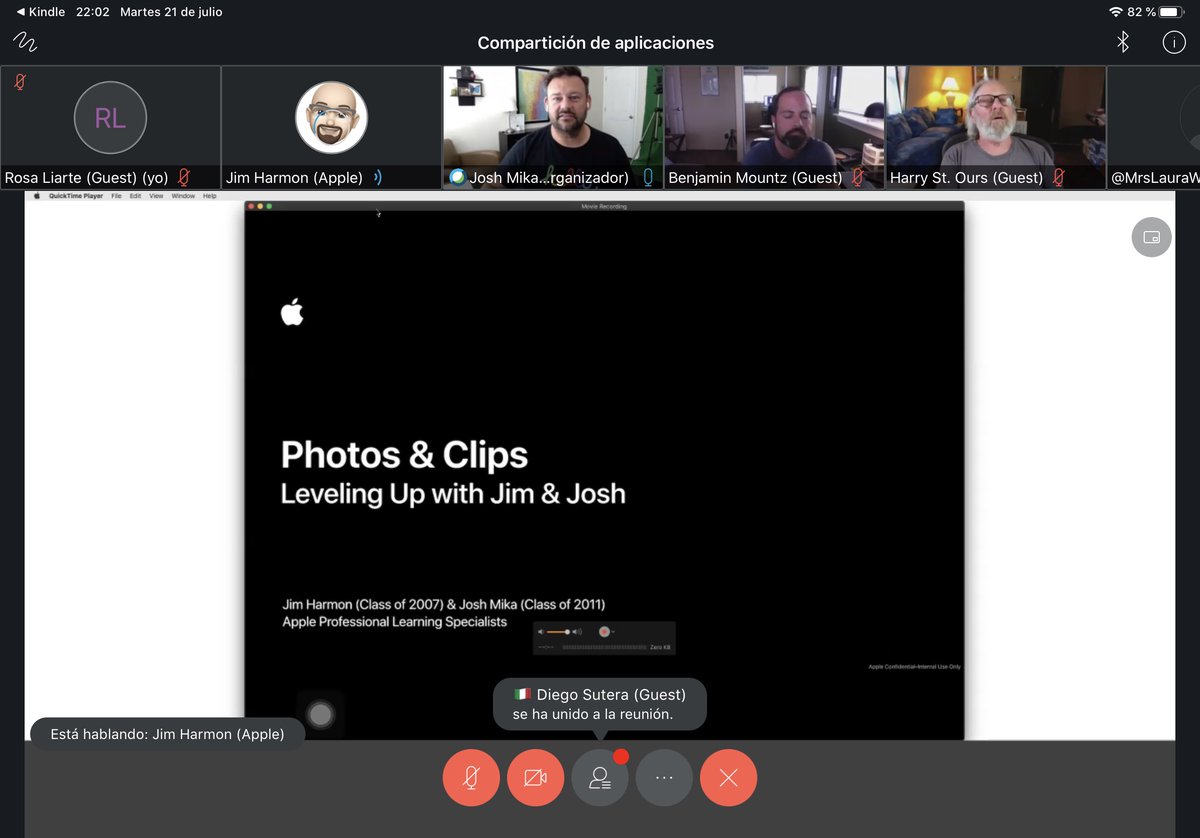This screenshot has height=838, width=1200.
Task: Click the 'Zero KB' recording size label
Action: [x=661, y=648]
